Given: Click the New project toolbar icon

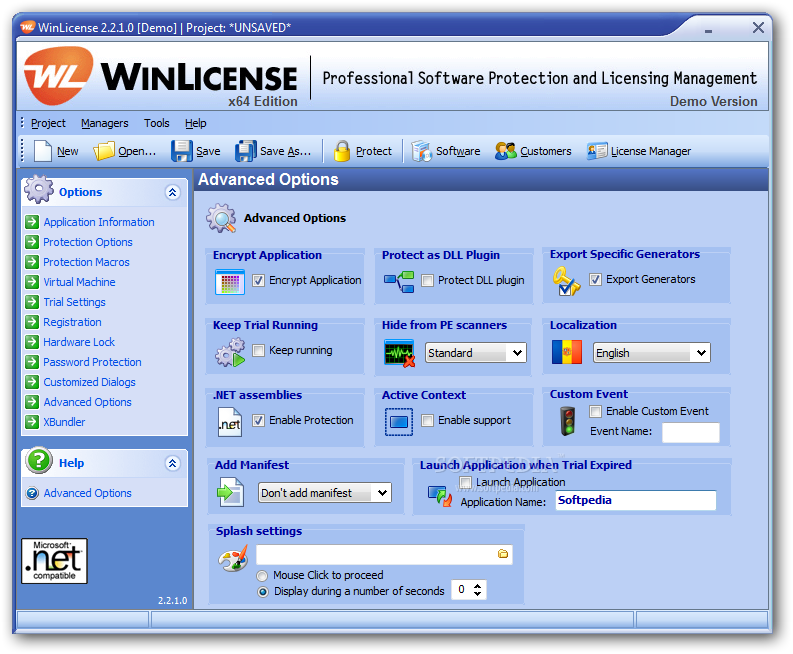Looking at the screenshot, I should tap(43, 151).
